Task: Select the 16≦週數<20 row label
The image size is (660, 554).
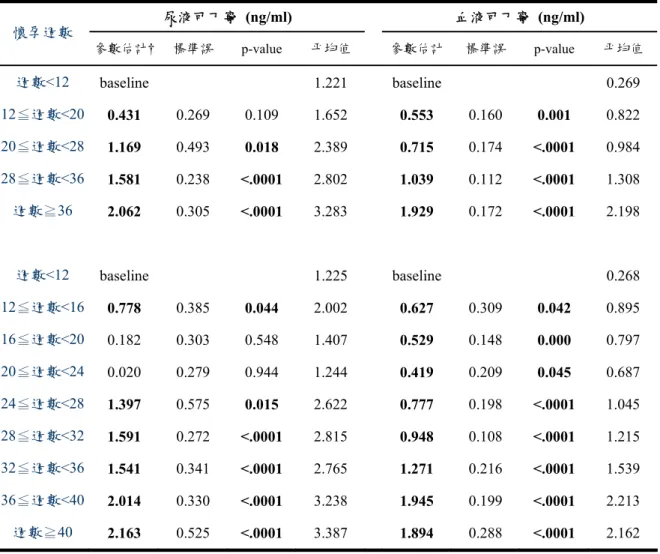Action: pos(43,339)
